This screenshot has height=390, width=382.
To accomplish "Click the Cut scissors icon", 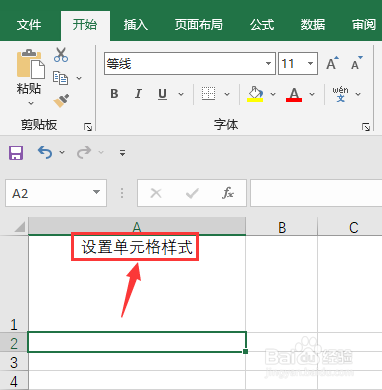I will coord(61,55).
